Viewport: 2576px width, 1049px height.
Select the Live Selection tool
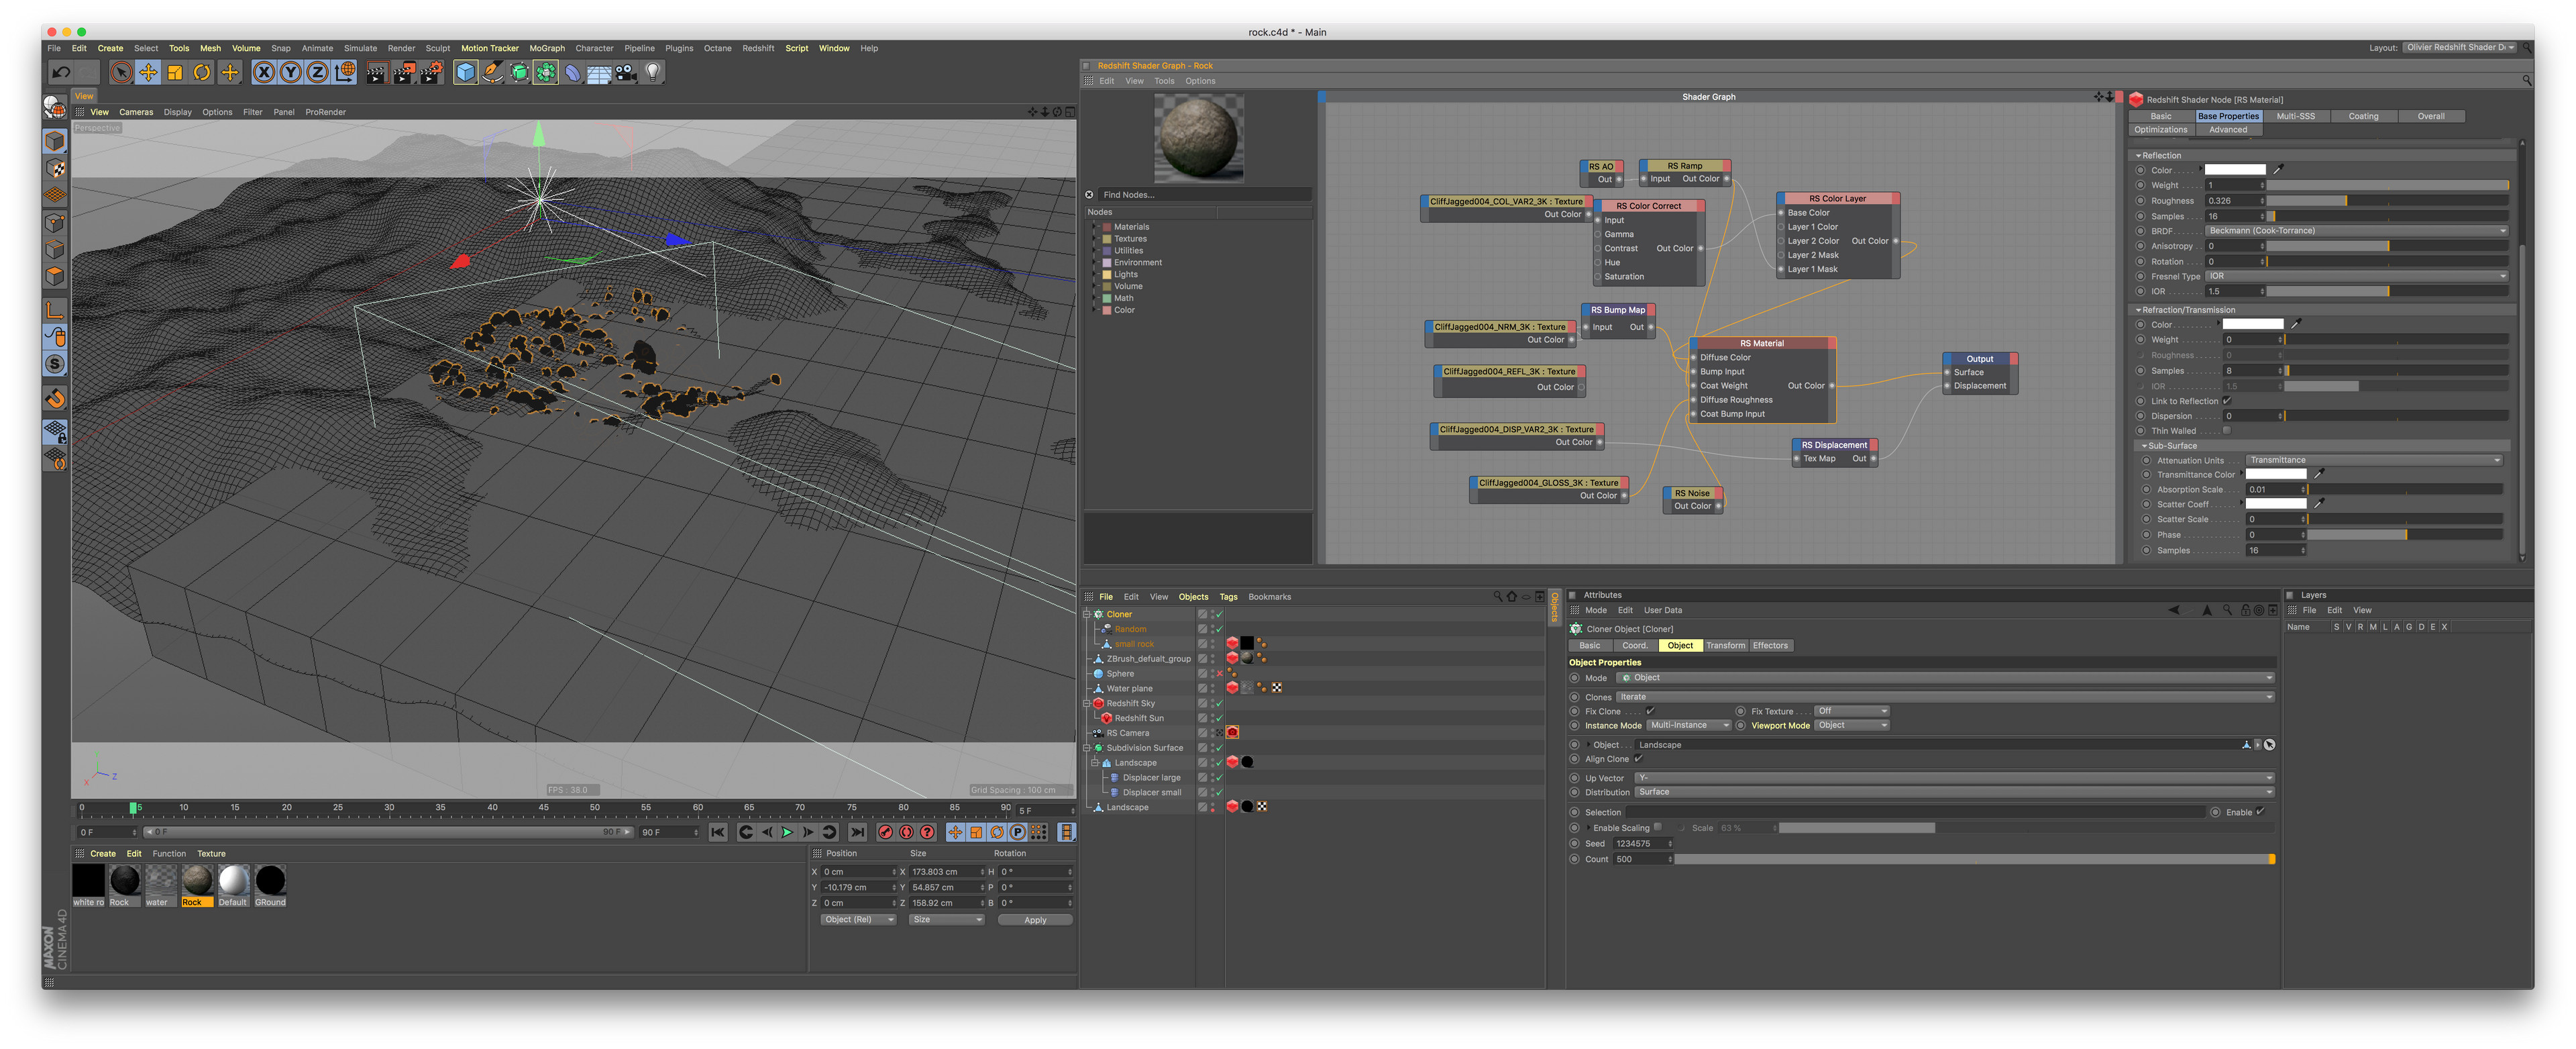coord(121,72)
